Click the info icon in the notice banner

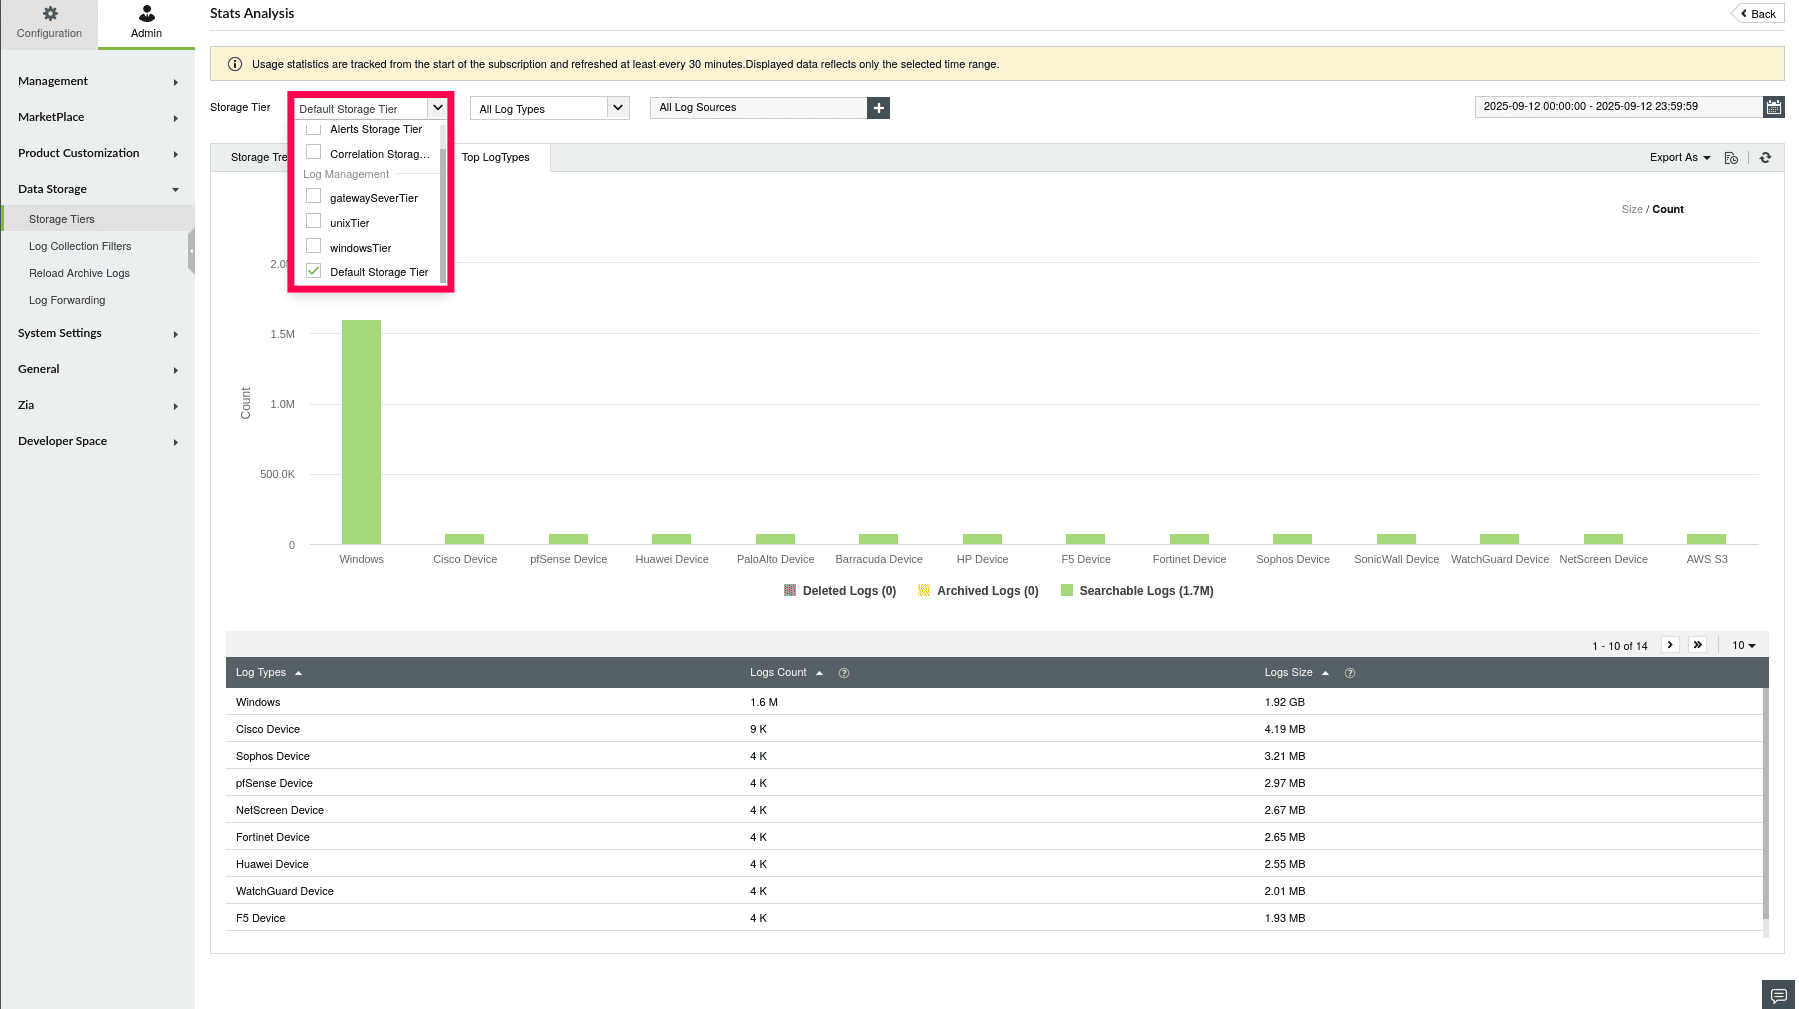click(235, 64)
